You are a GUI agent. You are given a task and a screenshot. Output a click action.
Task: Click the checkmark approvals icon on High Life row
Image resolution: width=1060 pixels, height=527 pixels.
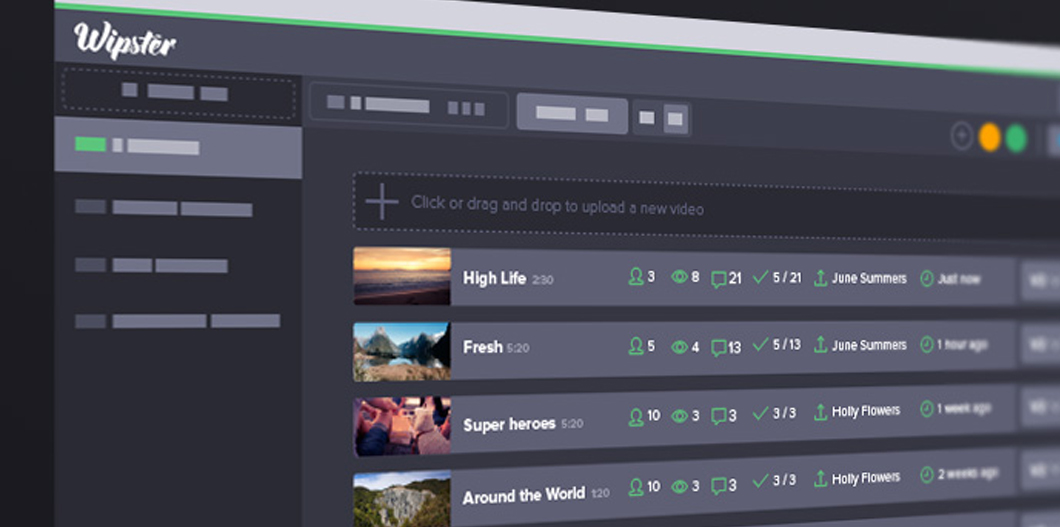tap(761, 277)
